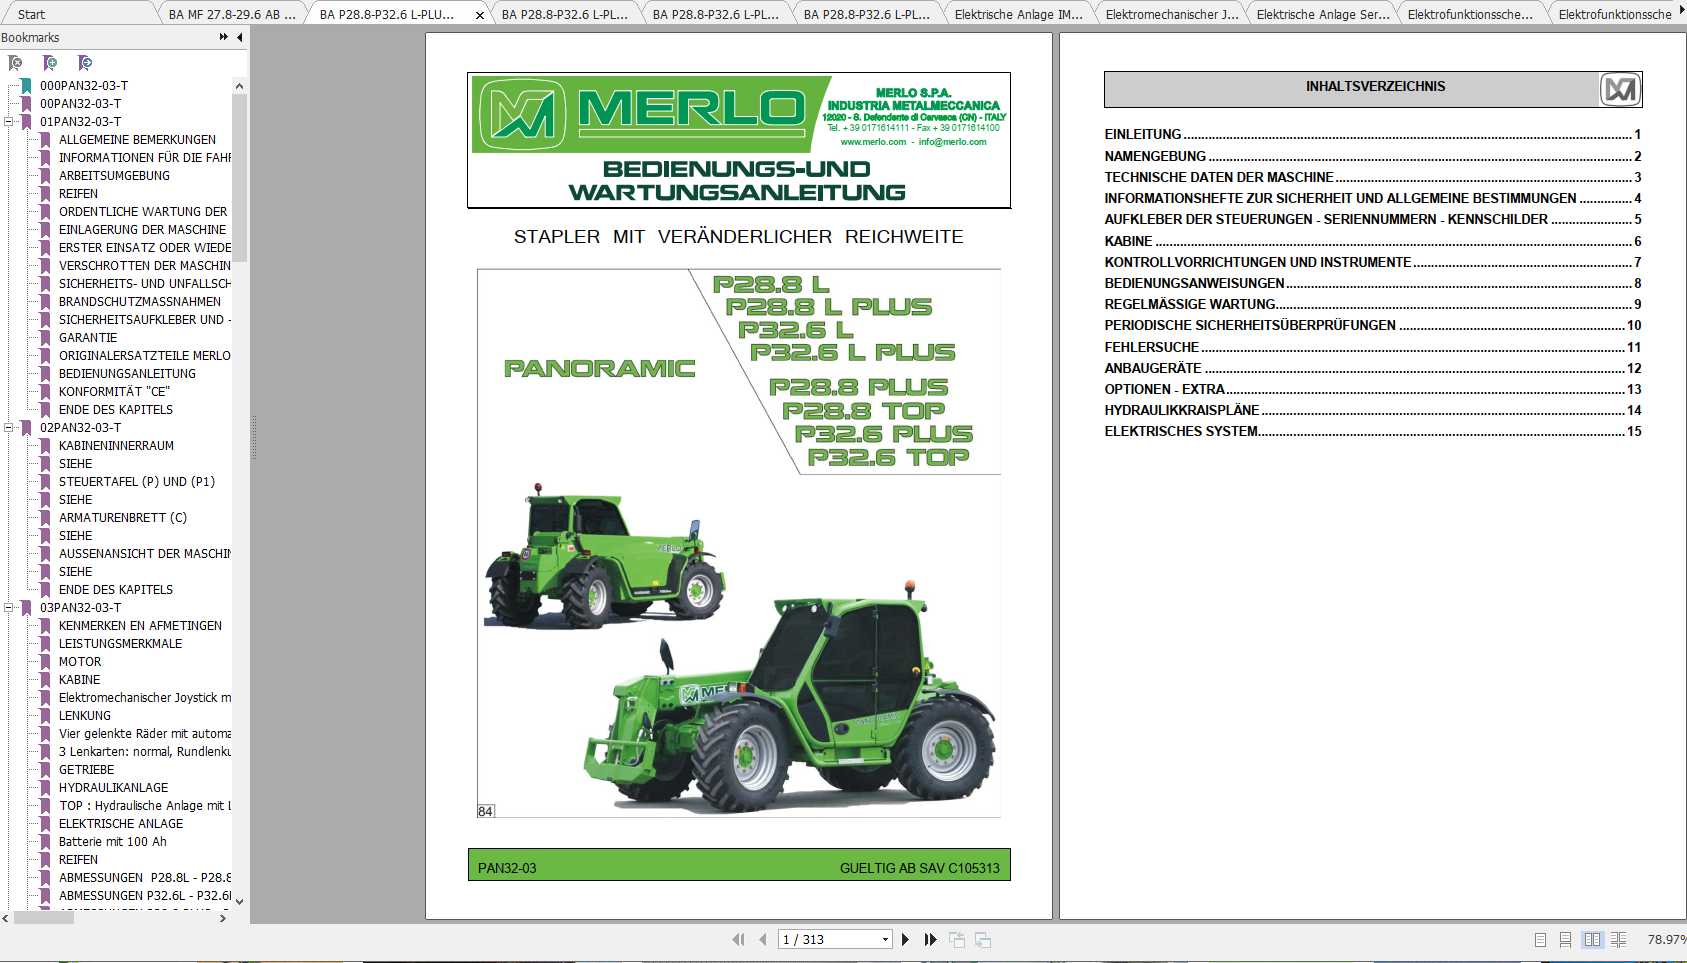Image resolution: width=1687 pixels, height=963 pixels.
Task: Click the add new bookmark icon
Action: (x=50, y=63)
